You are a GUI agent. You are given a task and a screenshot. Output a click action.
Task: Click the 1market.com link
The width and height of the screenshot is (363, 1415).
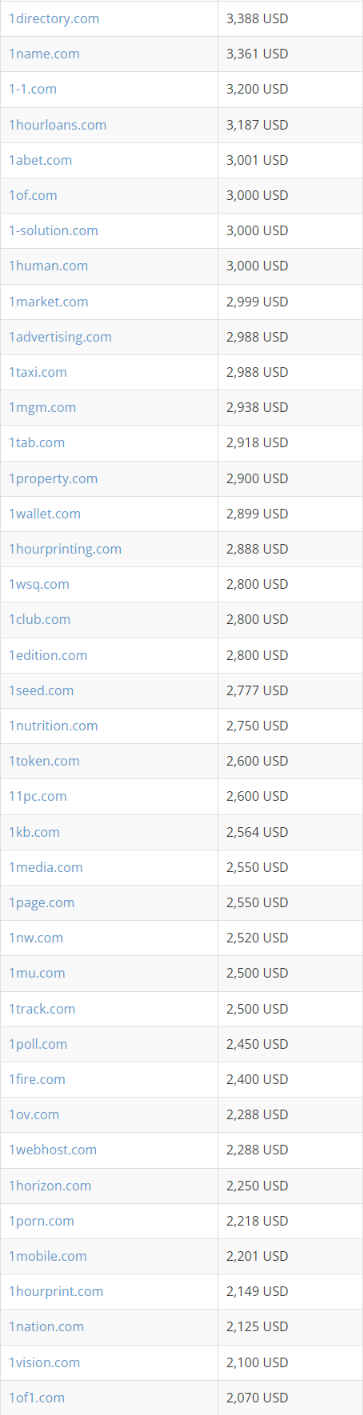coord(48,301)
